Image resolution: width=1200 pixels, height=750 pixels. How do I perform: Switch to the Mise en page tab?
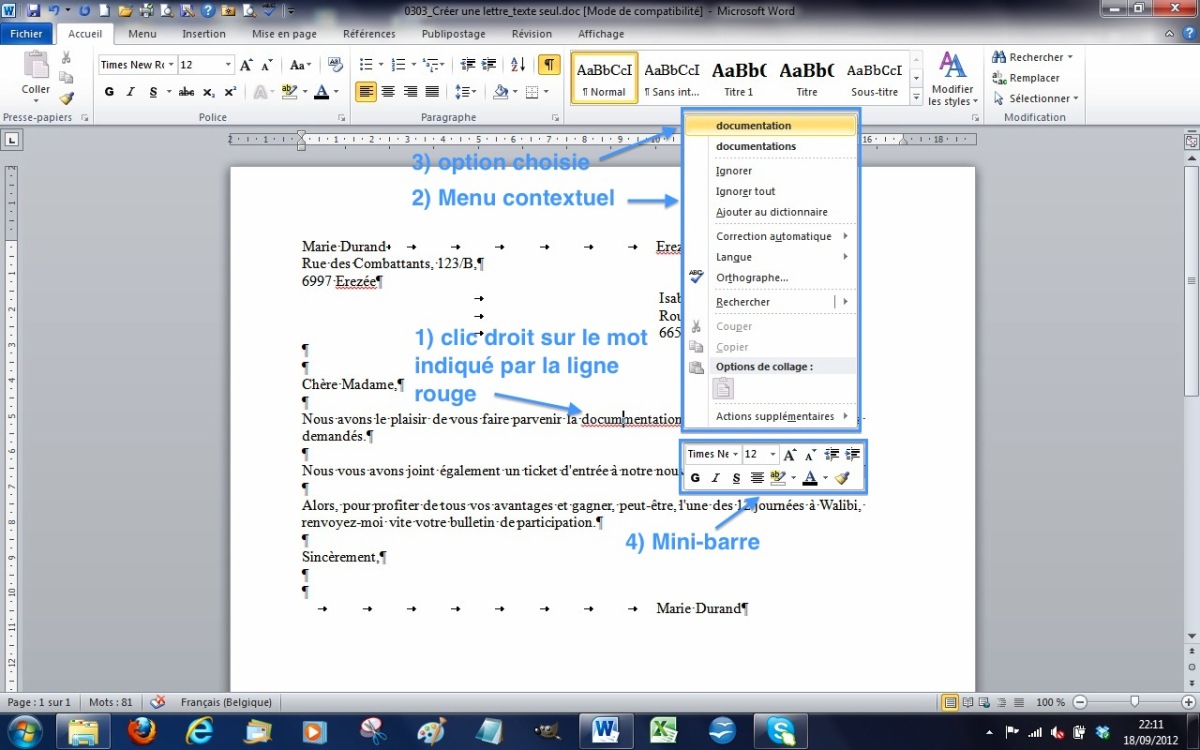point(284,33)
